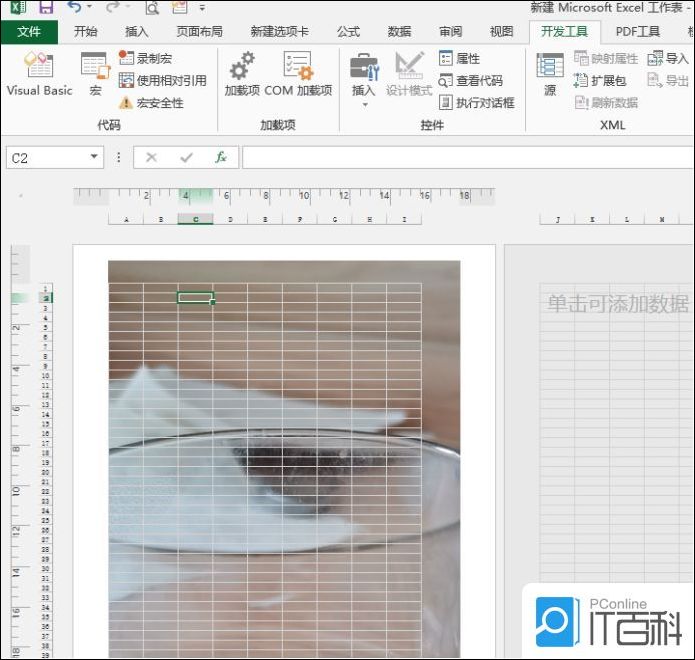
Task: Click Run Dialog (执行对话框)
Action: pos(476,103)
